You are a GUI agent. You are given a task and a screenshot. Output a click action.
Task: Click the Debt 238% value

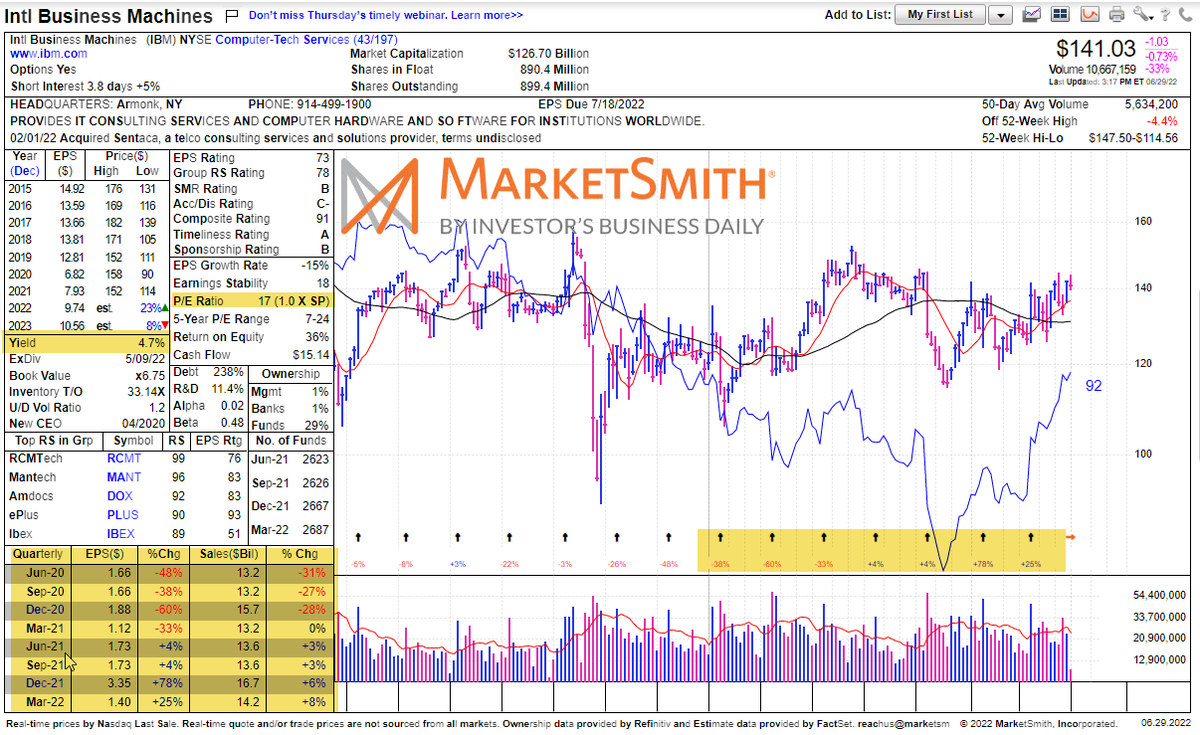[227, 371]
